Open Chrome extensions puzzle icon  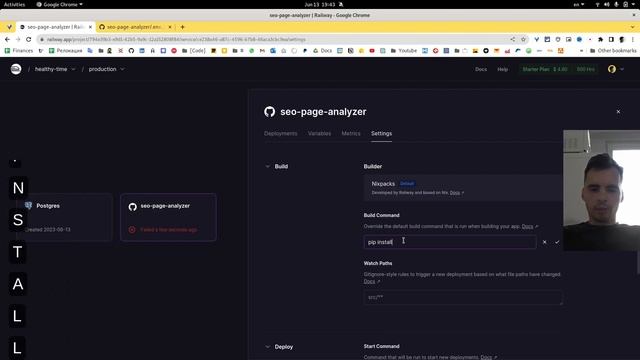[600, 40]
